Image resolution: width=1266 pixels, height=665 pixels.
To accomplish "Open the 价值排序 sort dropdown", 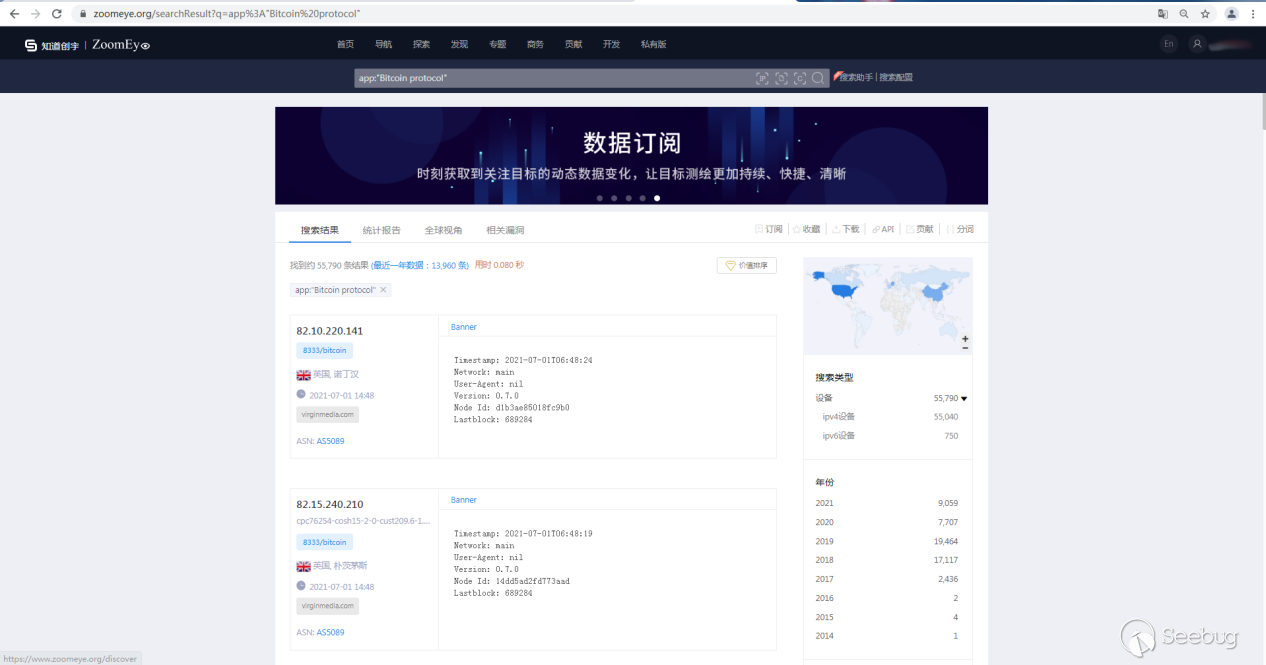I will tap(747, 265).
